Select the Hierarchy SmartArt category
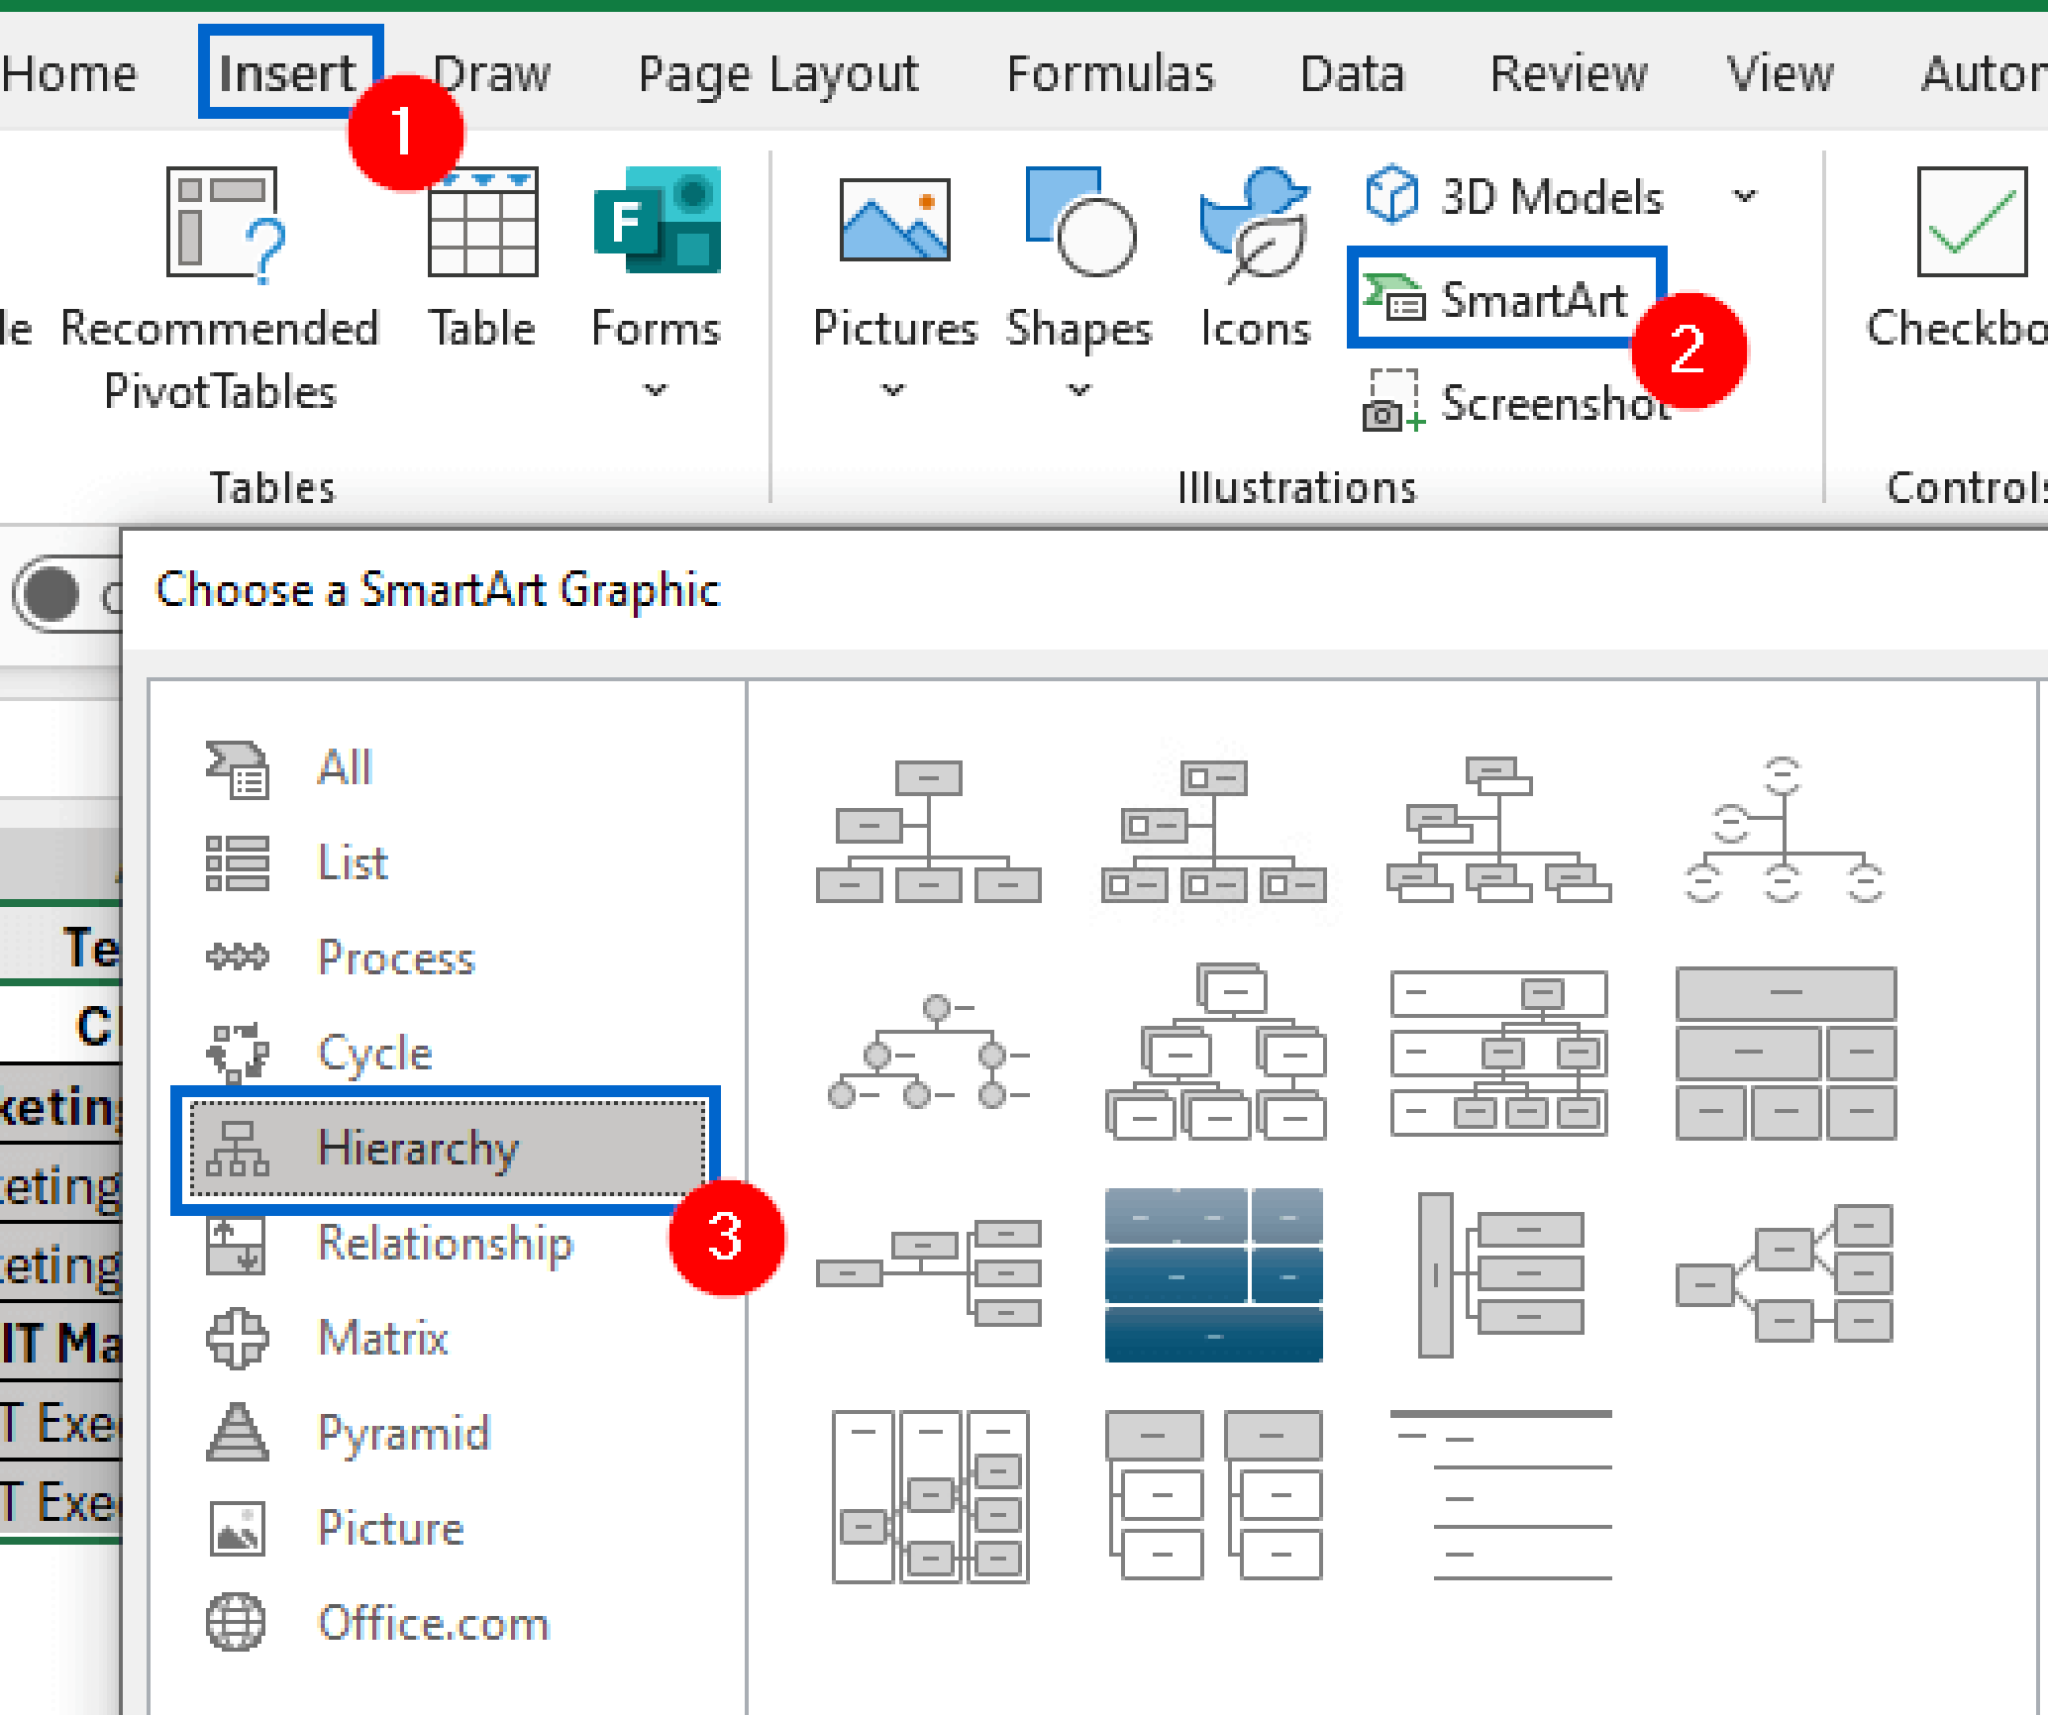Screen dimensions: 2048x1715 pyautogui.click(x=418, y=1148)
